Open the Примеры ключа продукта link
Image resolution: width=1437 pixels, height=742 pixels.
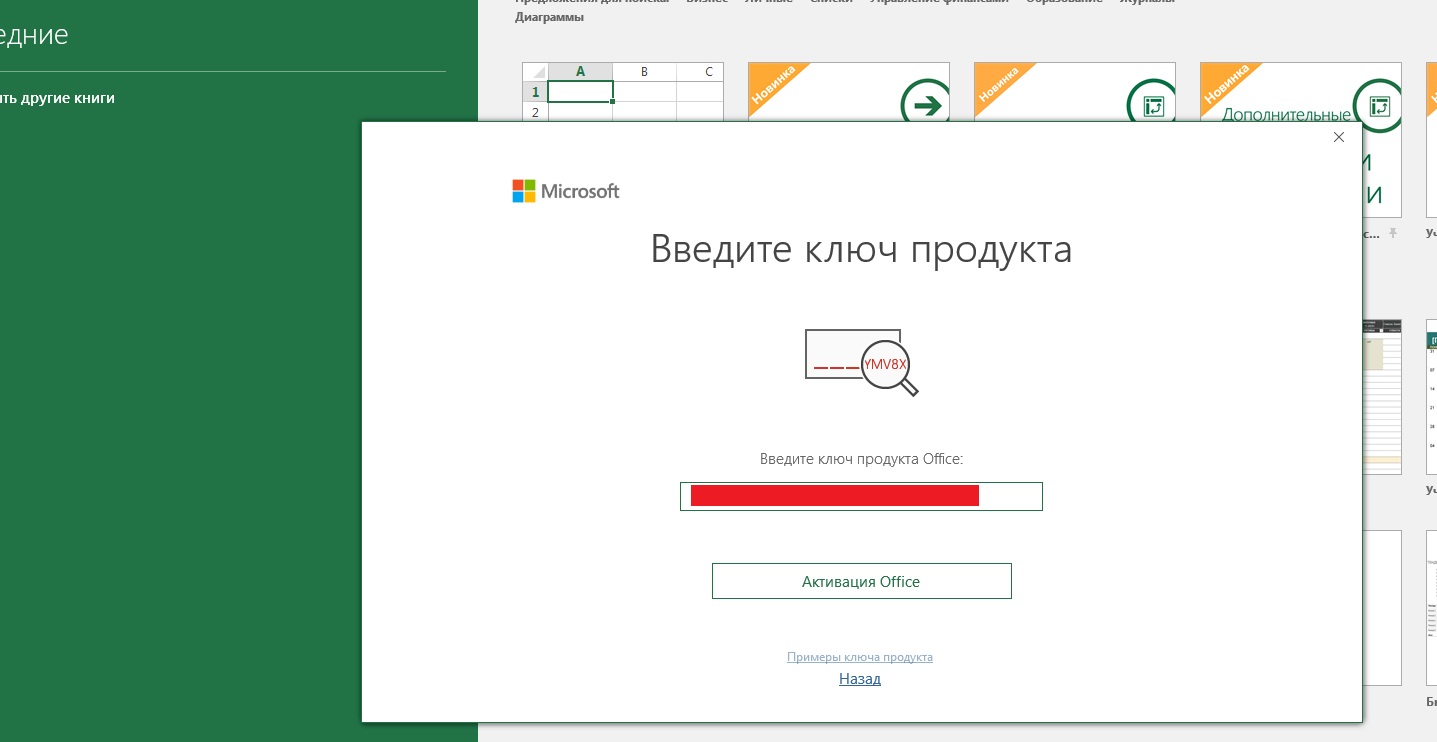pos(860,657)
